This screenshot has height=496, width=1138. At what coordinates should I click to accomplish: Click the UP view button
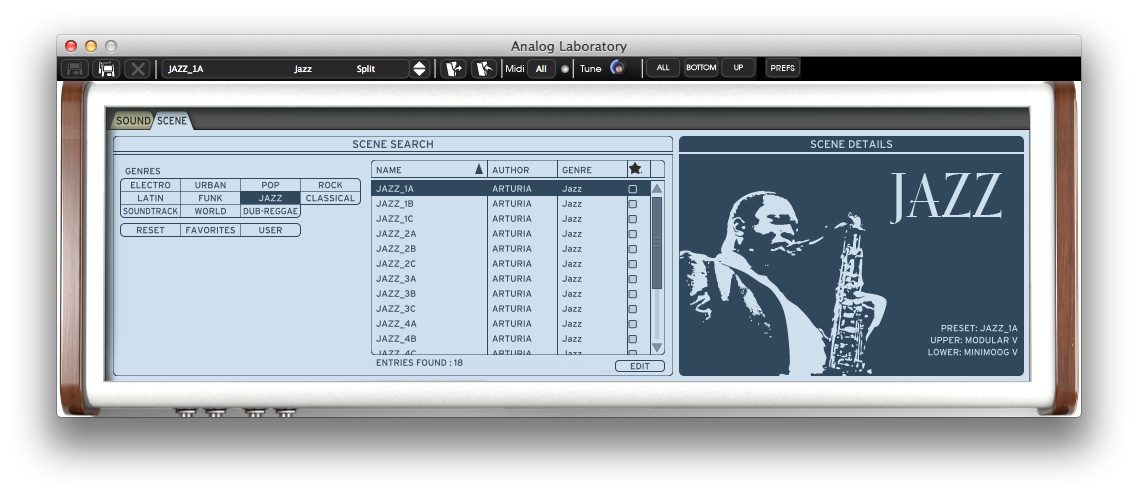[738, 68]
